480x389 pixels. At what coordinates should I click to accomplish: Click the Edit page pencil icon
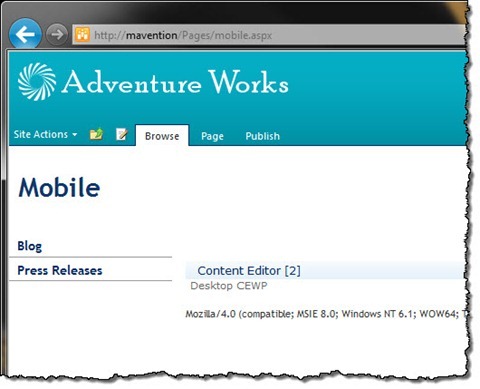pos(122,134)
